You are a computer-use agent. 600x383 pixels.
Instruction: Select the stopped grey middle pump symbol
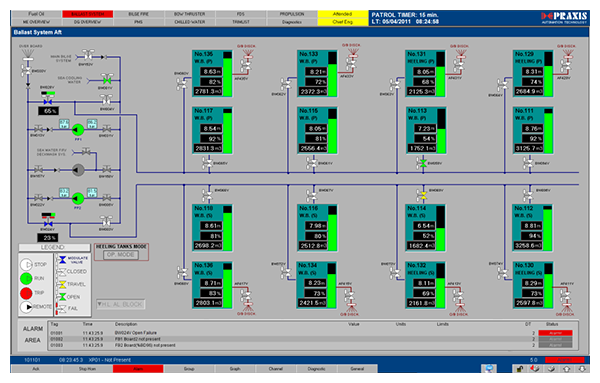pyautogui.click(x=78, y=169)
